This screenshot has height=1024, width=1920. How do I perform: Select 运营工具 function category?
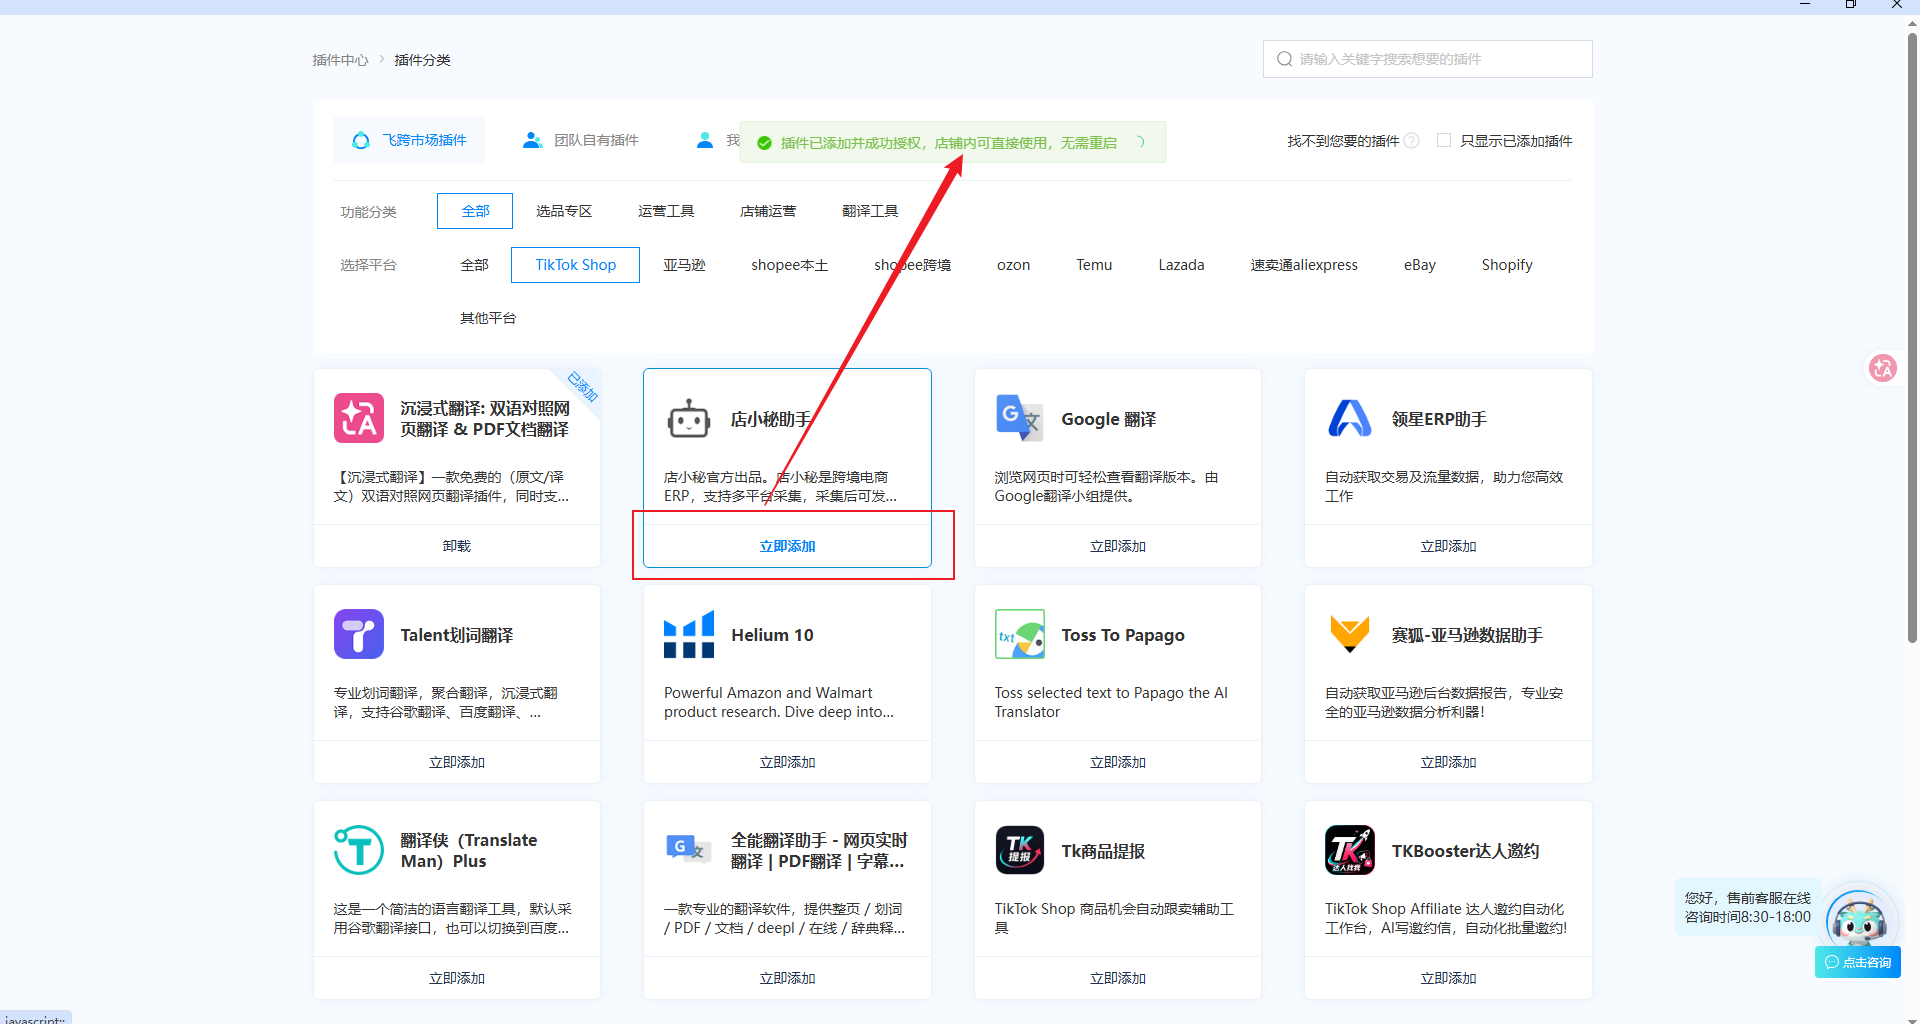tap(666, 211)
